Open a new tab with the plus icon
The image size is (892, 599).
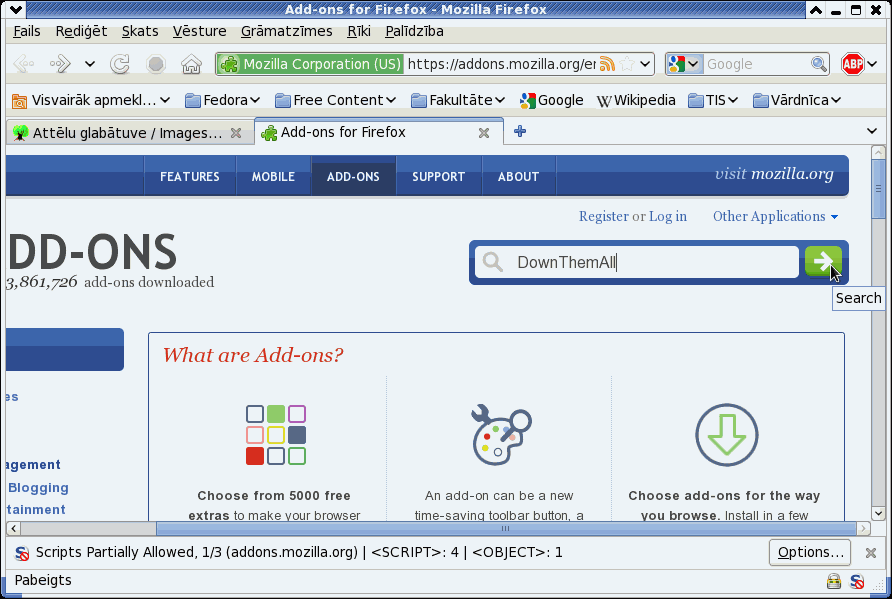pos(519,131)
